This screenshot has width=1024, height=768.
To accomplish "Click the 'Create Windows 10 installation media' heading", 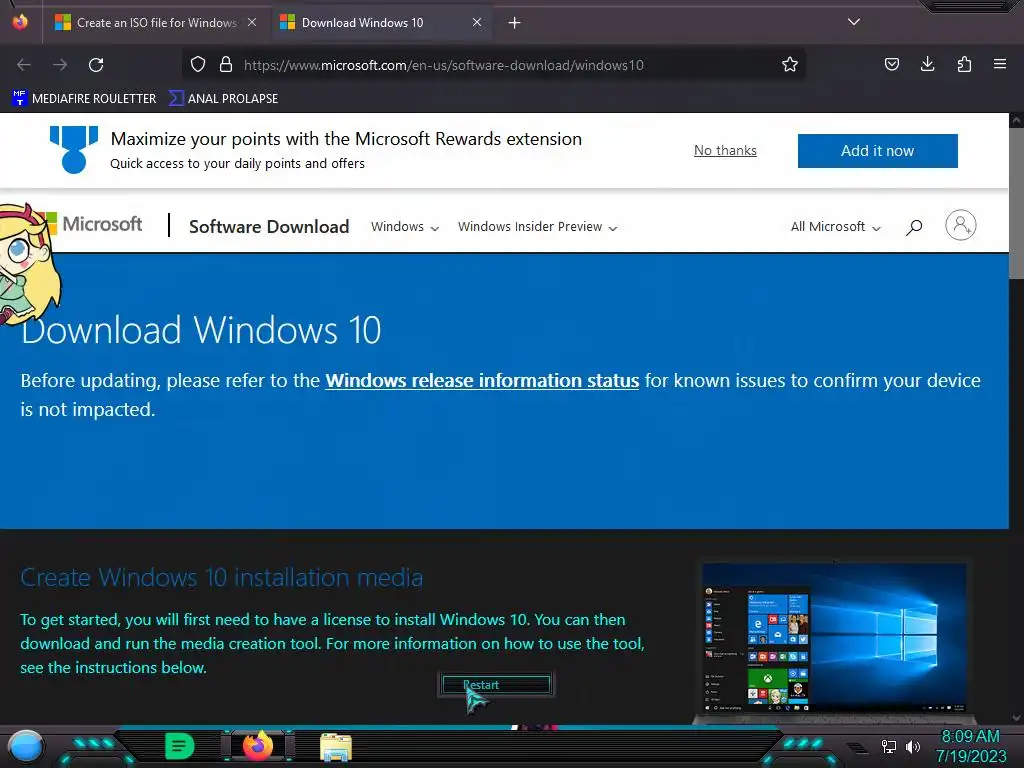I will (221, 577).
